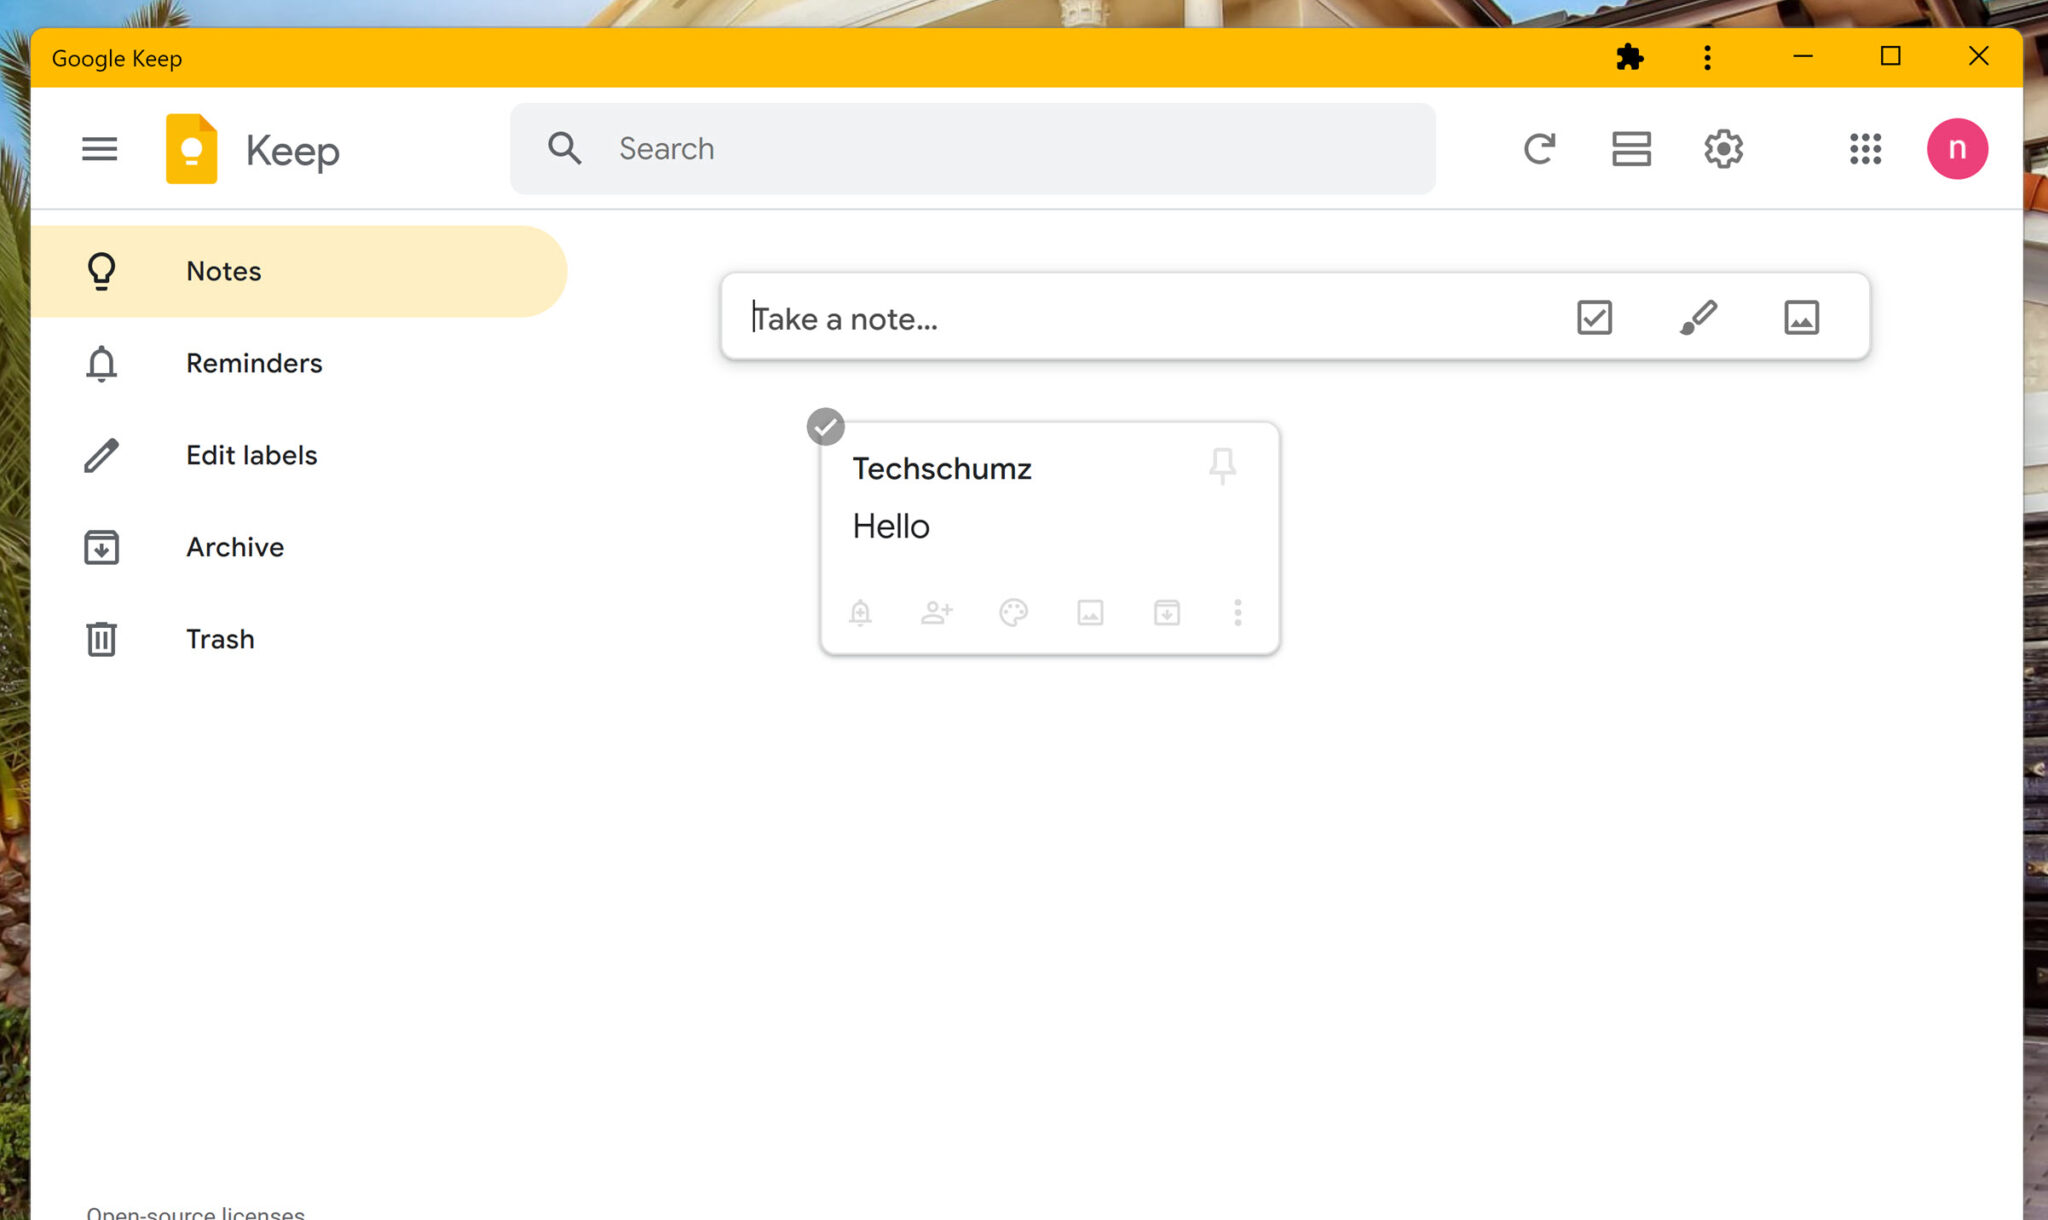2048x1220 pixels.
Task: Add an image to the Techschumz note
Action: pyautogui.click(x=1089, y=613)
